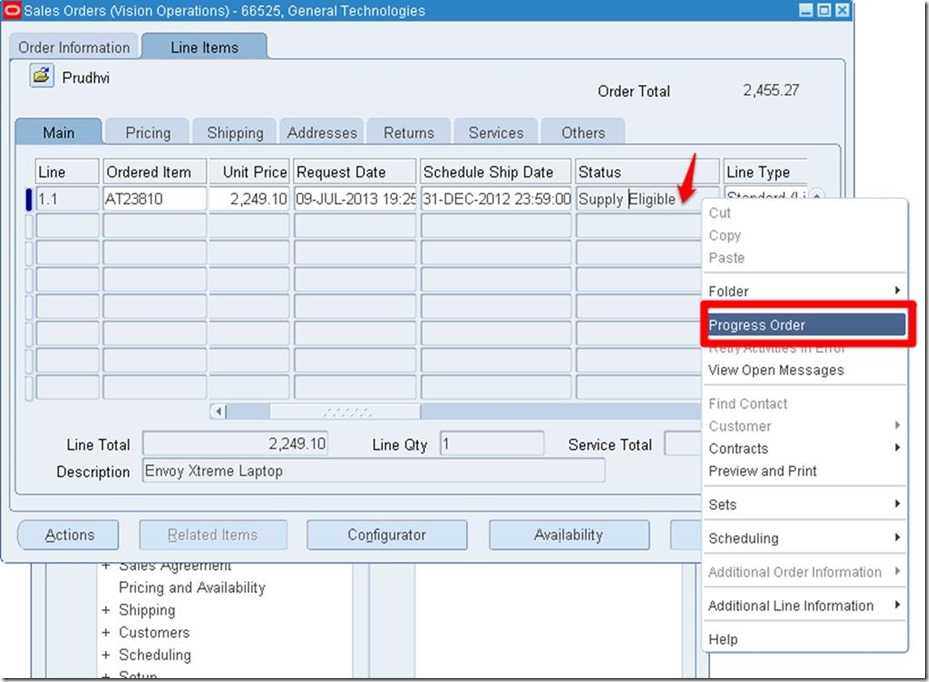Image resolution: width=929 pixels, height=682 pixels.
Task: Select View Open Messages menu entry
Action: tap(805, 370)
